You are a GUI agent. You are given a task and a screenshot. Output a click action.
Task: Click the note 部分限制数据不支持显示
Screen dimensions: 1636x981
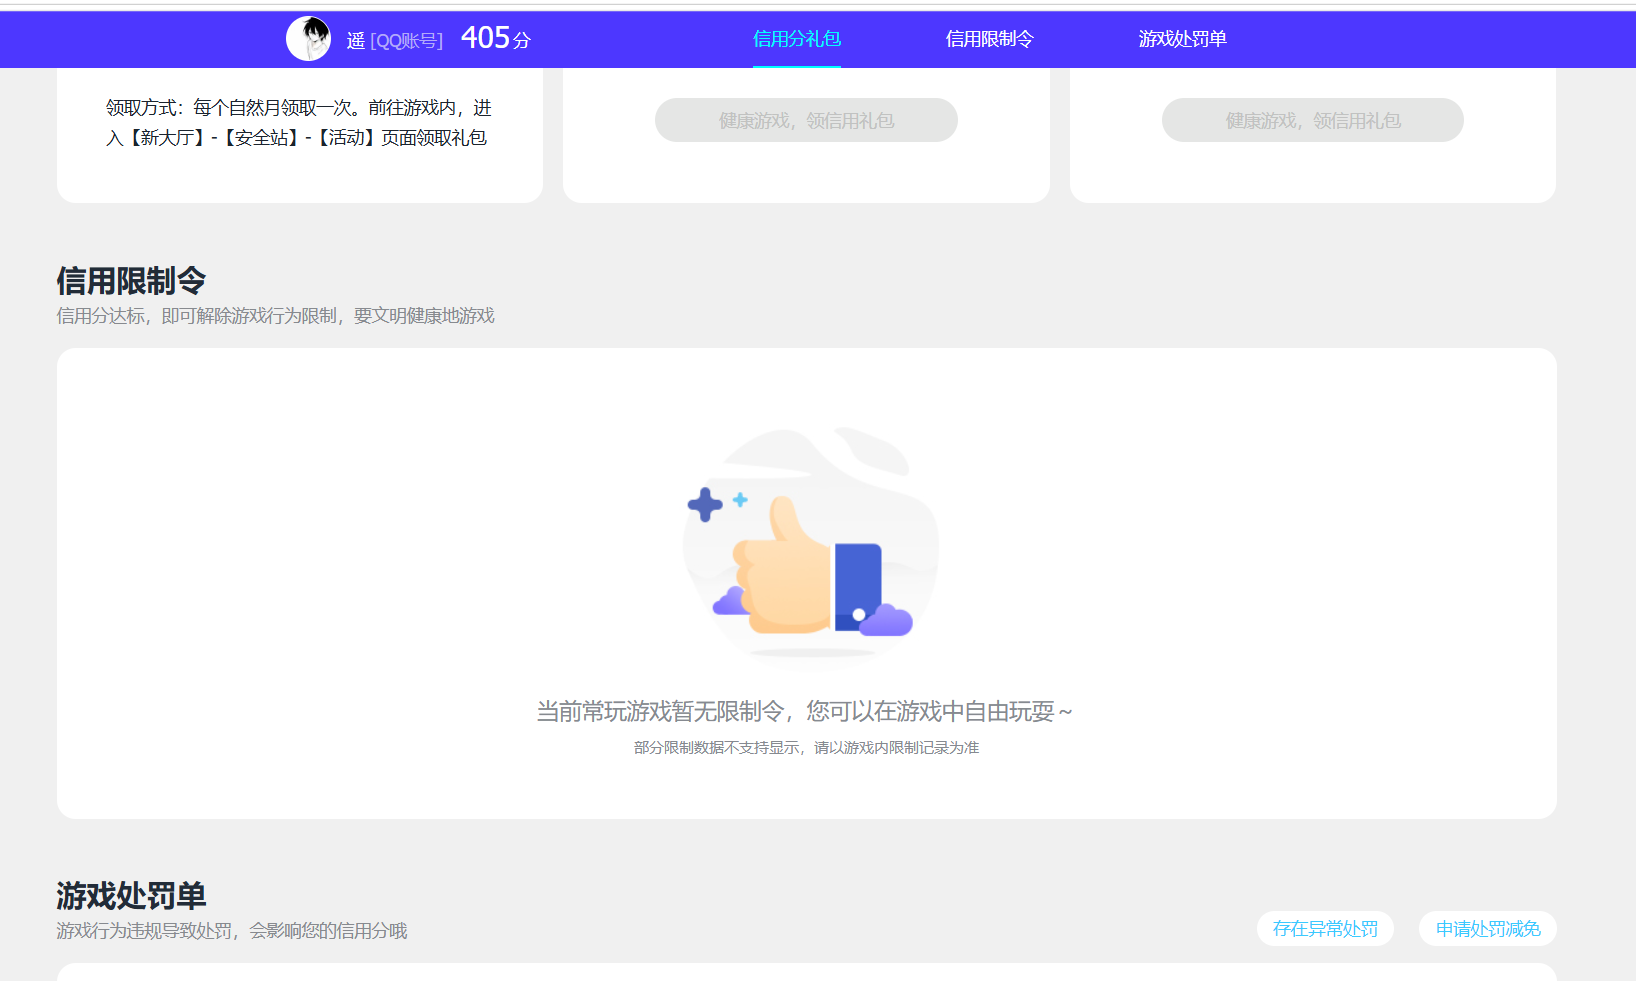click(718, 748)
